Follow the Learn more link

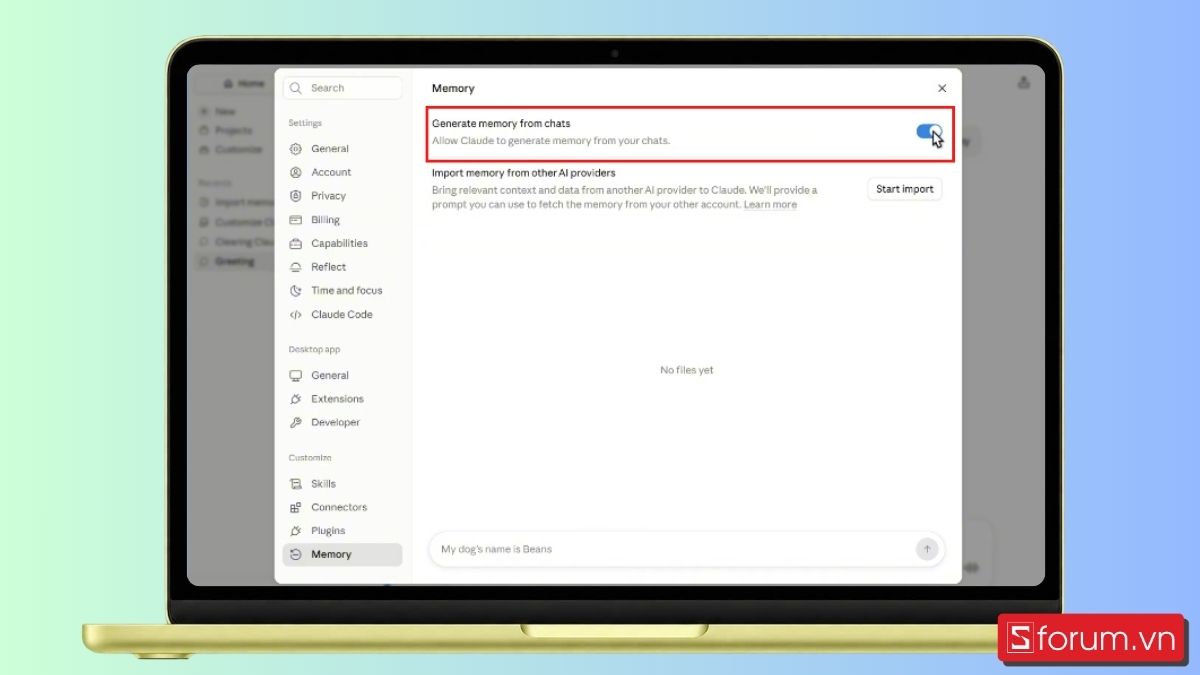770,204
